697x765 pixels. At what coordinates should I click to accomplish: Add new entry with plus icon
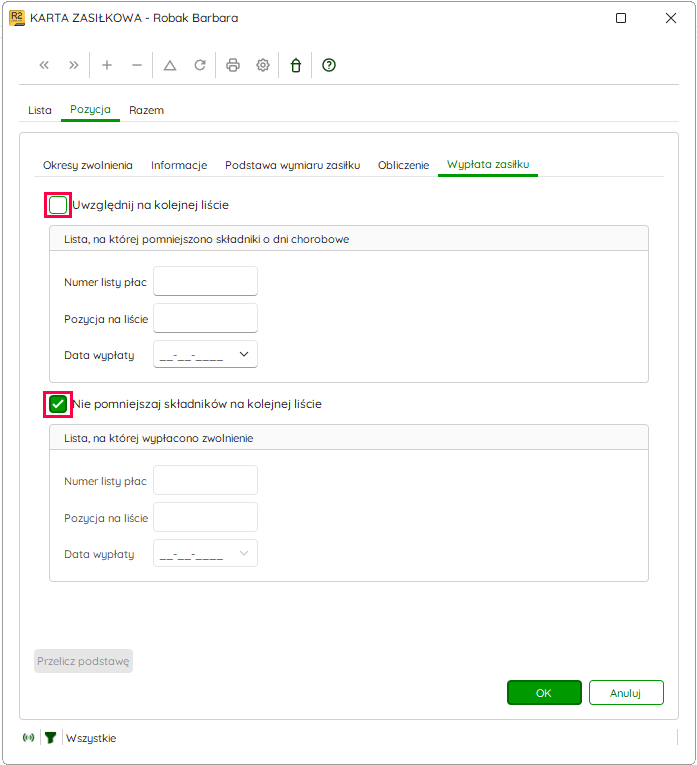107,65
